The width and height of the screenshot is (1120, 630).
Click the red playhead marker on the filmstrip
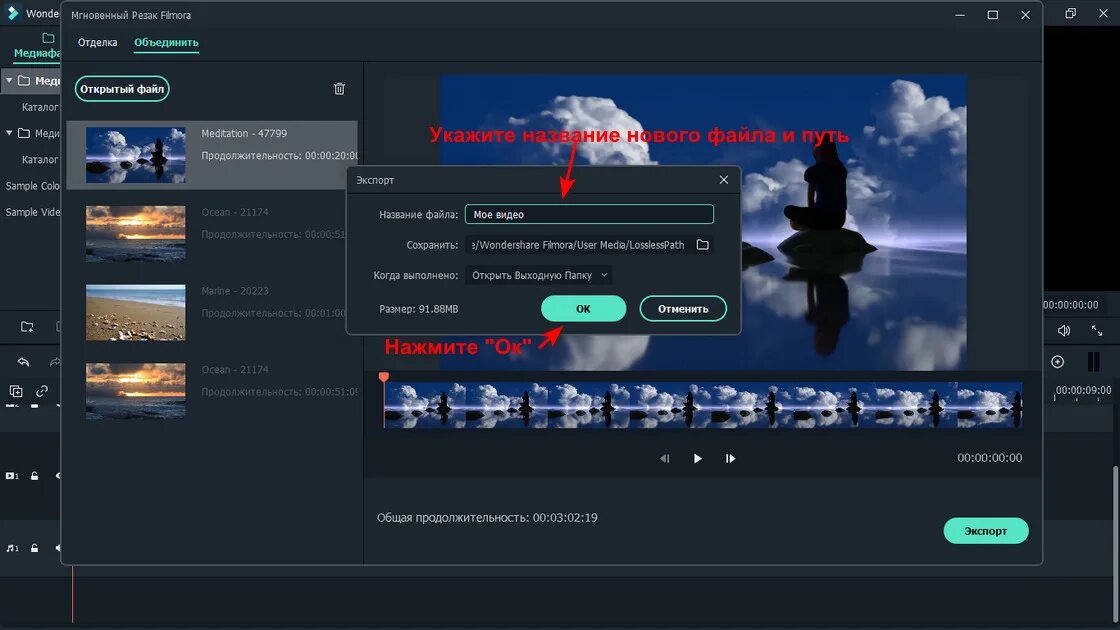(x=384, y=377)
